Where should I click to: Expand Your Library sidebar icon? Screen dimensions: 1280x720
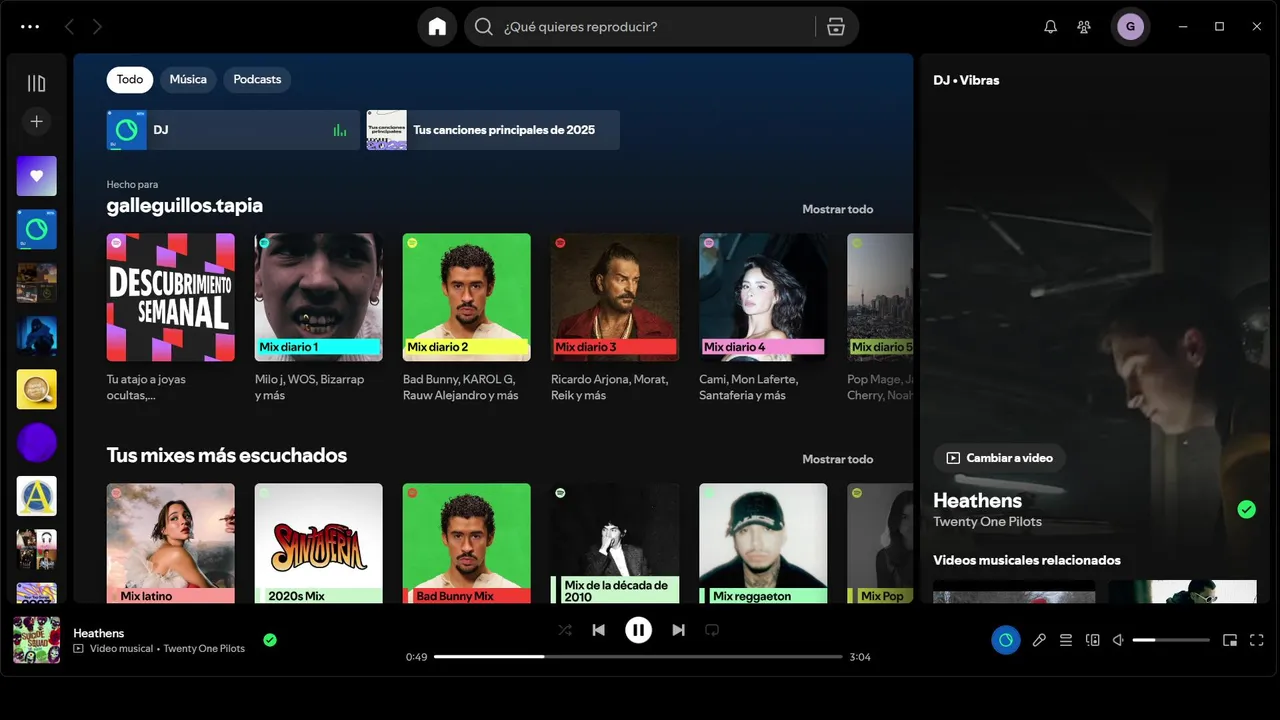pyautogui.click(x=37, y=83)
